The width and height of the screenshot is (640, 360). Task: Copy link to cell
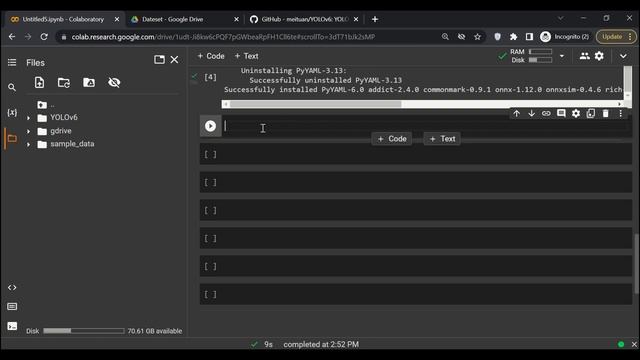(x=546, y=113)
